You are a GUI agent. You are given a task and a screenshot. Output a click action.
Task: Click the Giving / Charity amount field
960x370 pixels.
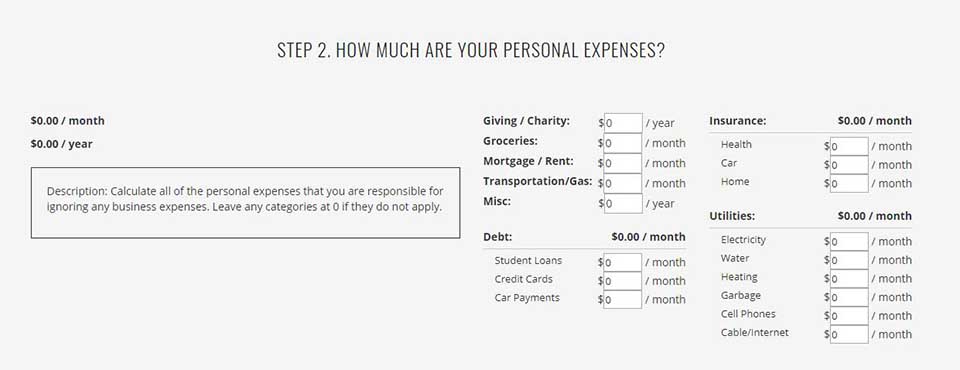(x=623, y=123)
